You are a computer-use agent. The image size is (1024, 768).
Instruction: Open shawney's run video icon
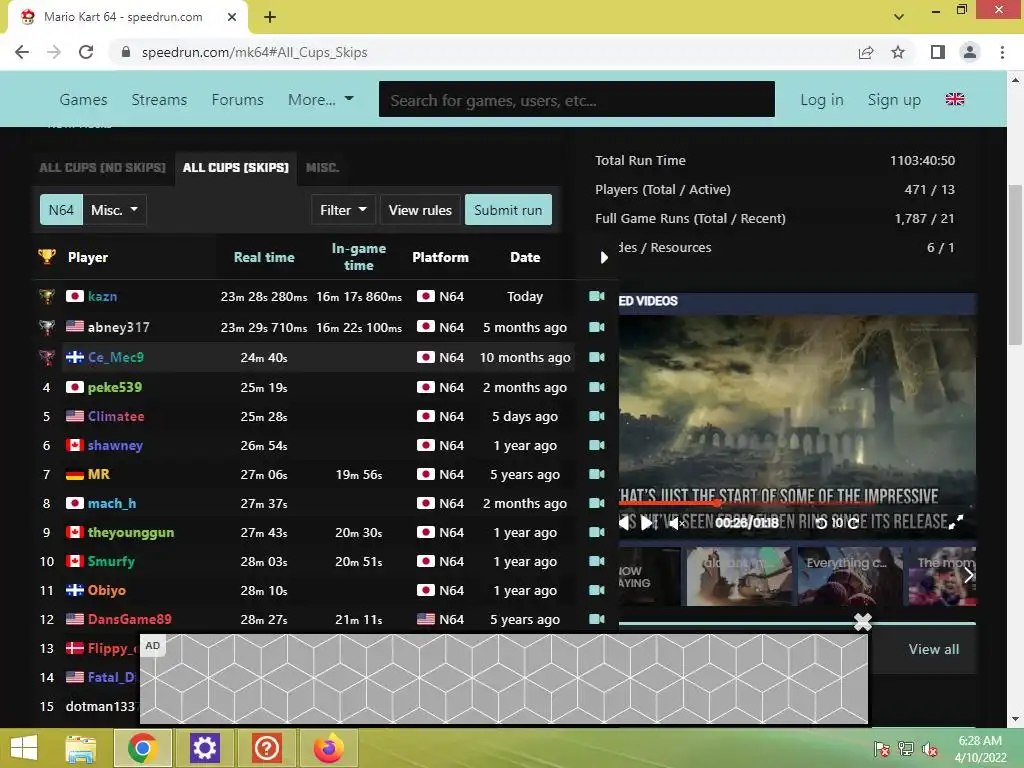[596, 445]
